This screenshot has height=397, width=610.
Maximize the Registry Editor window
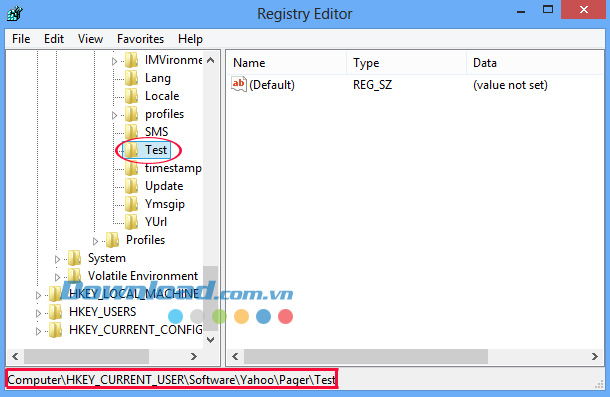[548, 10]
